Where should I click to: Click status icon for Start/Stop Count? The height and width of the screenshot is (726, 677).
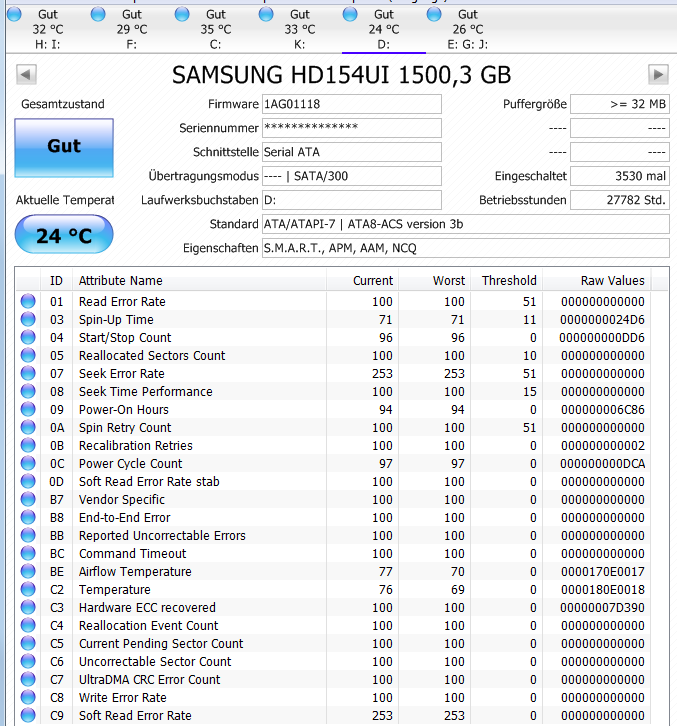28,338
